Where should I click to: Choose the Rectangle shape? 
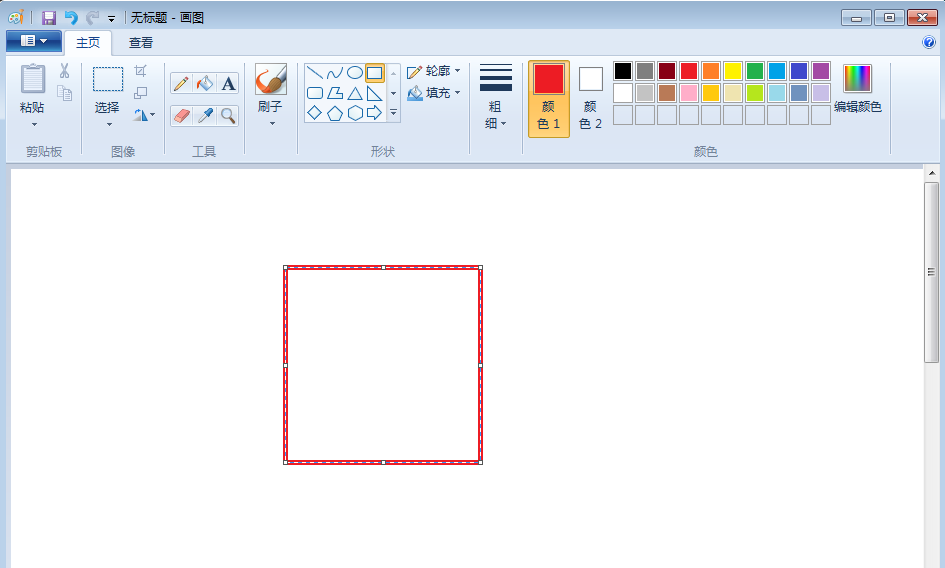pos(375,74)
